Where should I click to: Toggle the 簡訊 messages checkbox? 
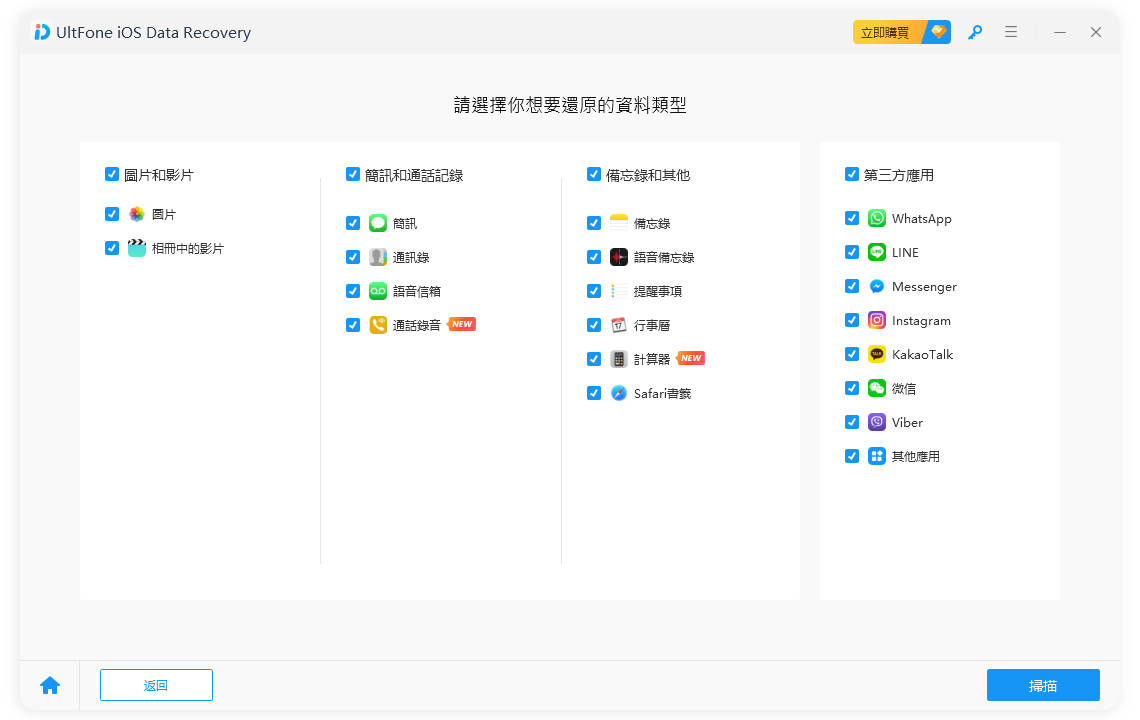[353, 223]
